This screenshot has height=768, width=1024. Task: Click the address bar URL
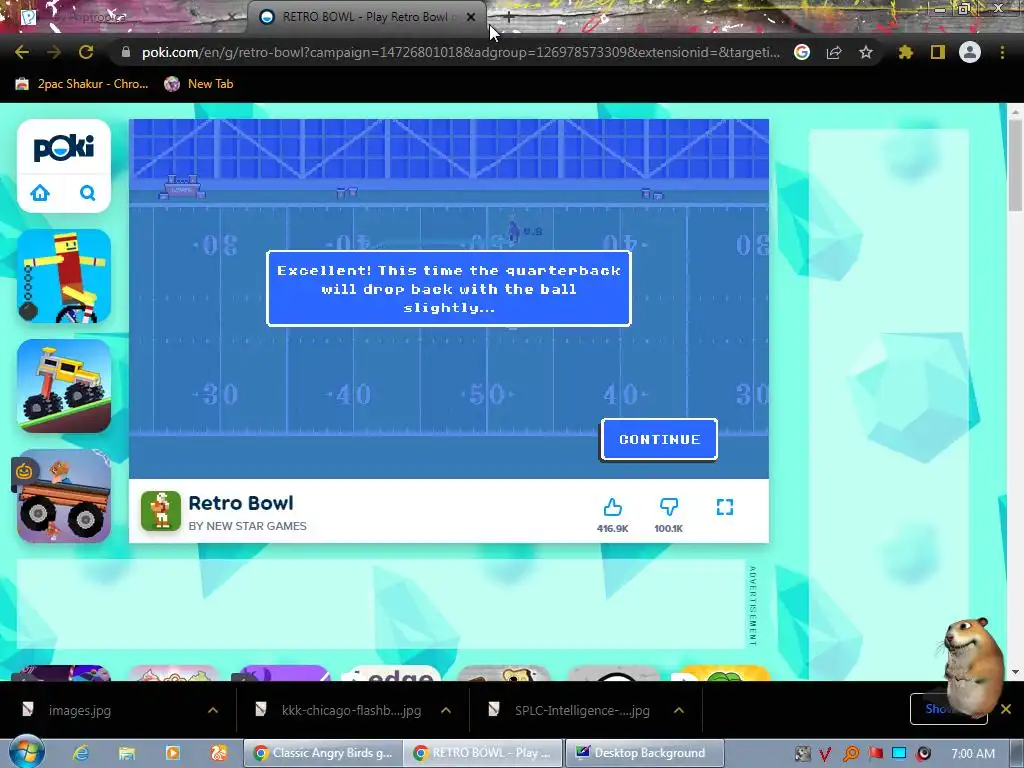pyautogui.click(x=460, y=52)
